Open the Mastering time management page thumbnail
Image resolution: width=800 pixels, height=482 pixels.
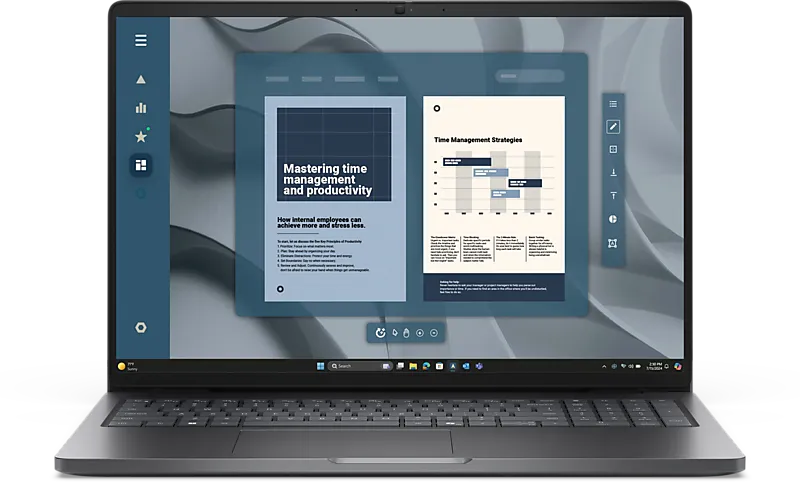pos(335,198)
